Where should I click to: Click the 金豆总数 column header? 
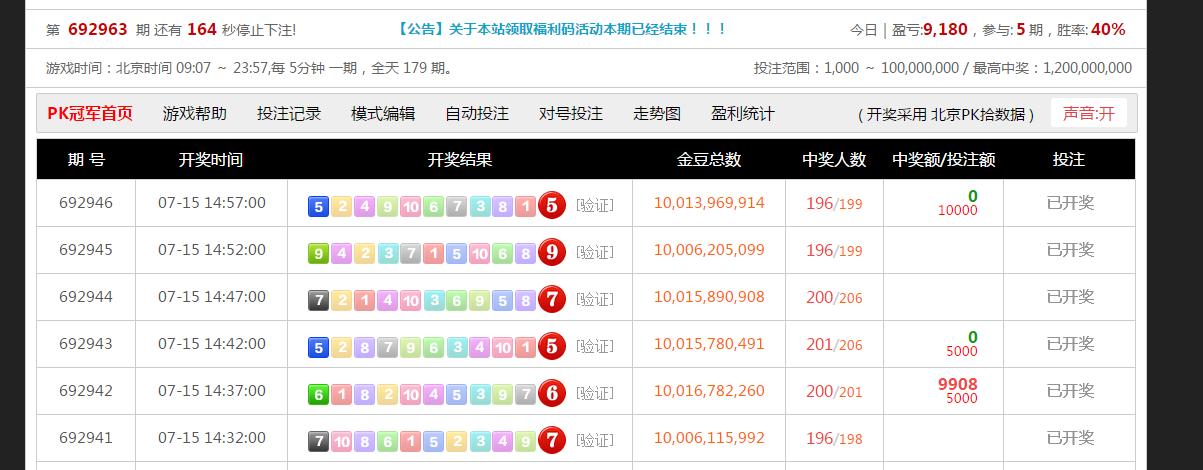[709, 159]
